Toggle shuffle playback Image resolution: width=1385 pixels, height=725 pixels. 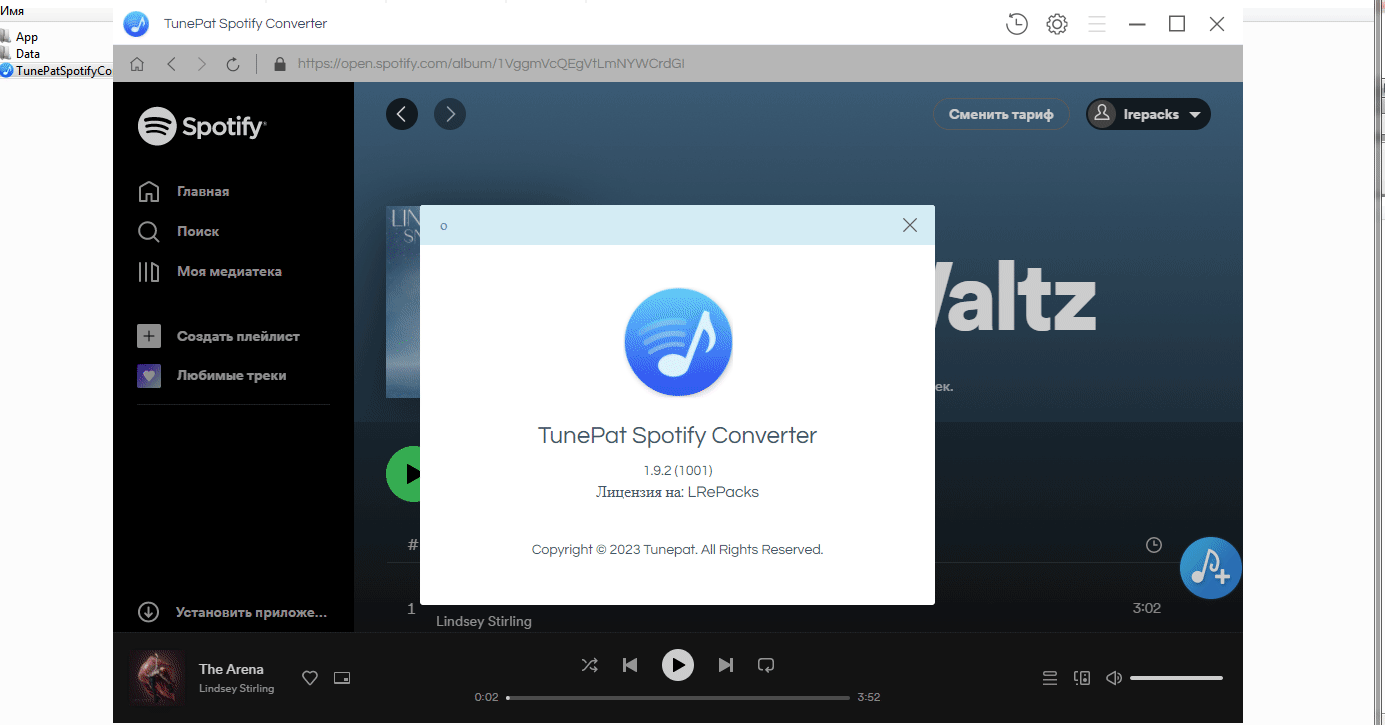[x=590, y=664]
